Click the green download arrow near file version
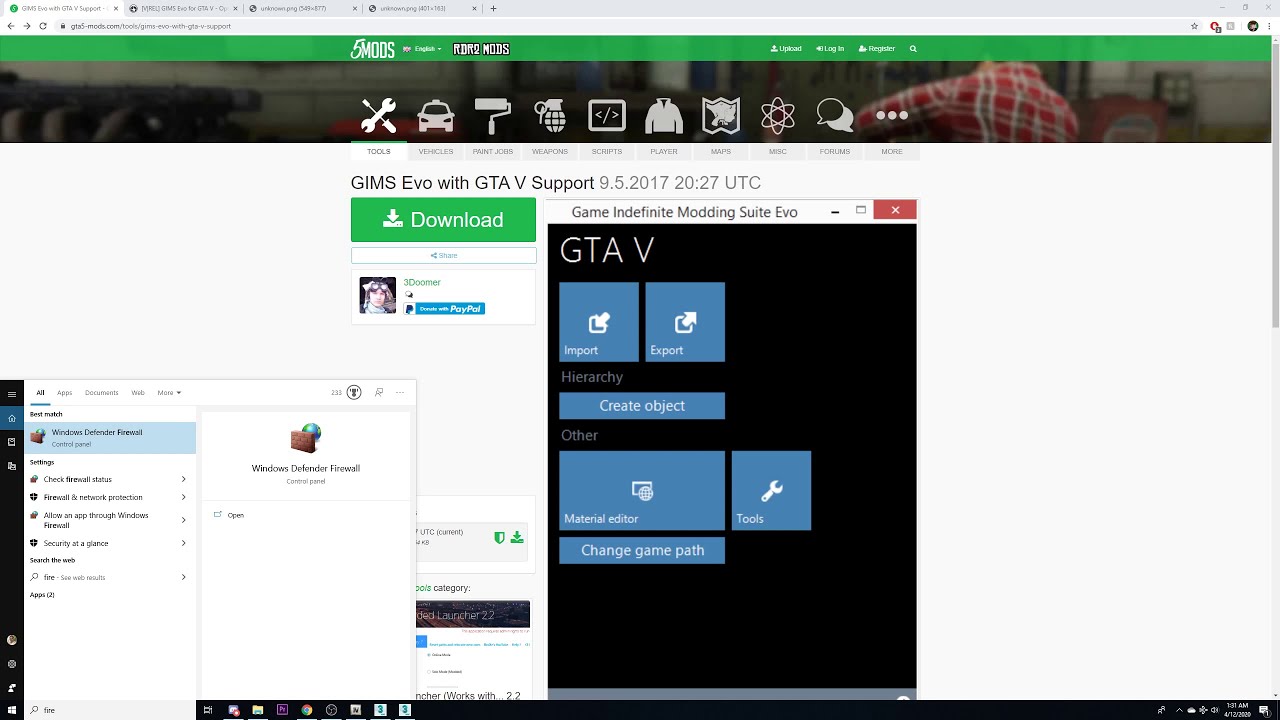The width and height of the screenshot is (1280, 720). click(x=517, y=537)
